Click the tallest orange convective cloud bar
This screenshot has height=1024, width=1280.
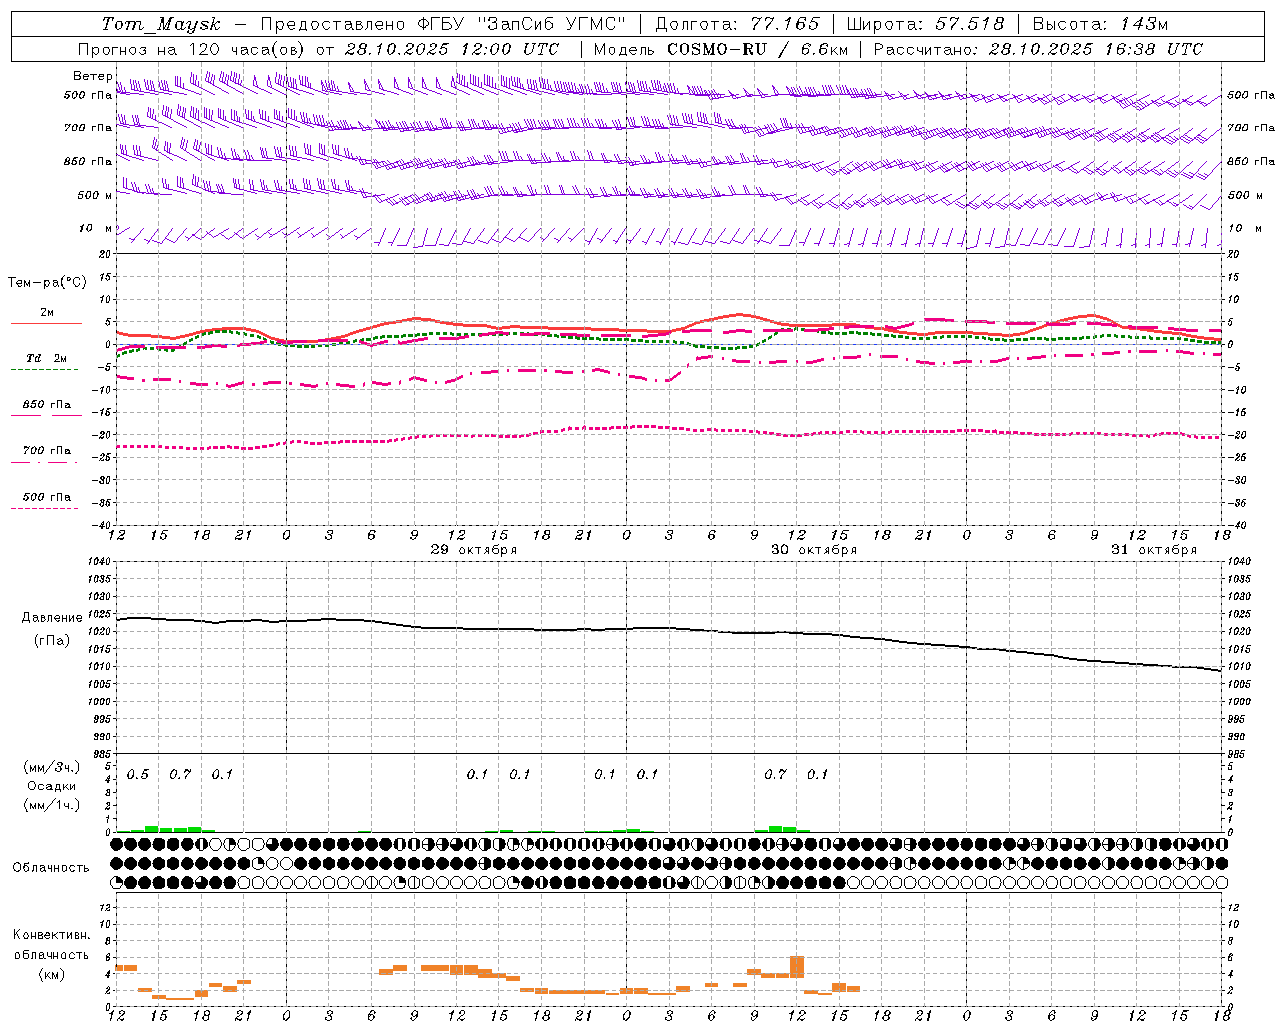click(797, 967)
